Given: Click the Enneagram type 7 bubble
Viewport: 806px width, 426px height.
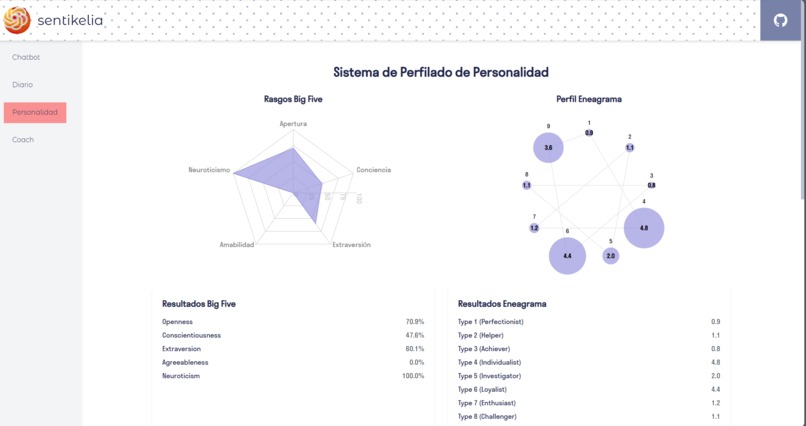Looking at the screenshot, I should point(534,228).
